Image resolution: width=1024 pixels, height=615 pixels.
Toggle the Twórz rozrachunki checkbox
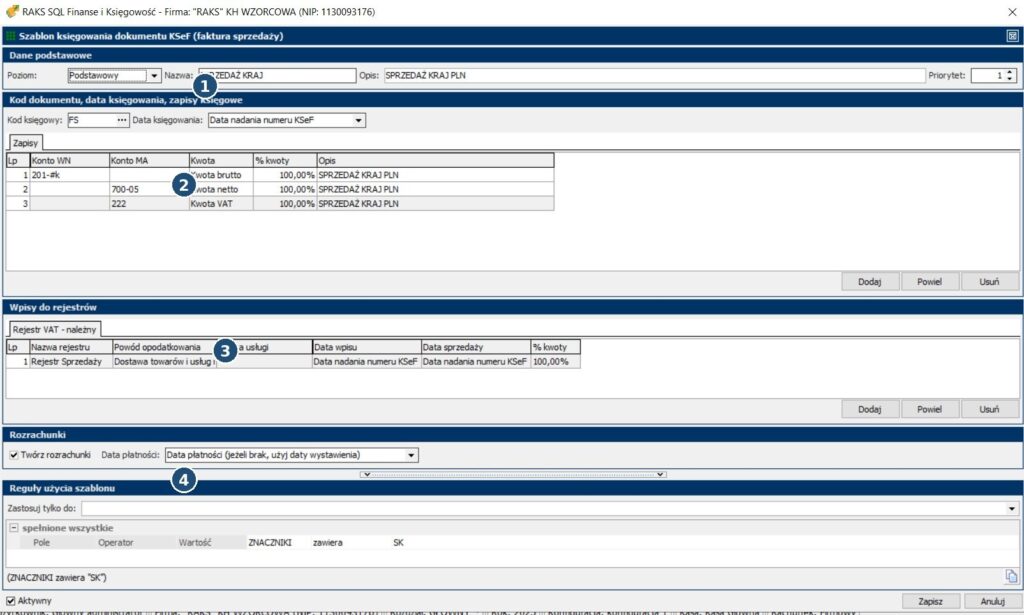point(13,455)
